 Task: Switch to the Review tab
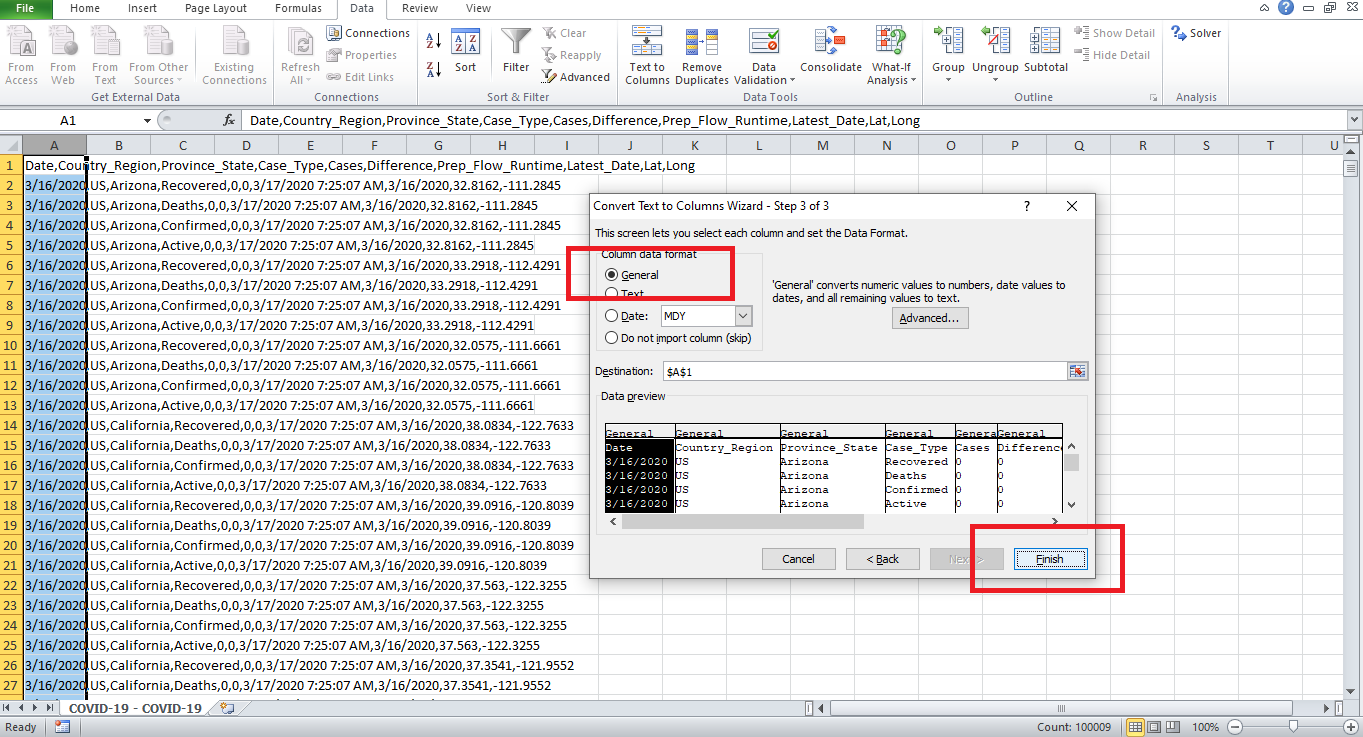point(419,8)
